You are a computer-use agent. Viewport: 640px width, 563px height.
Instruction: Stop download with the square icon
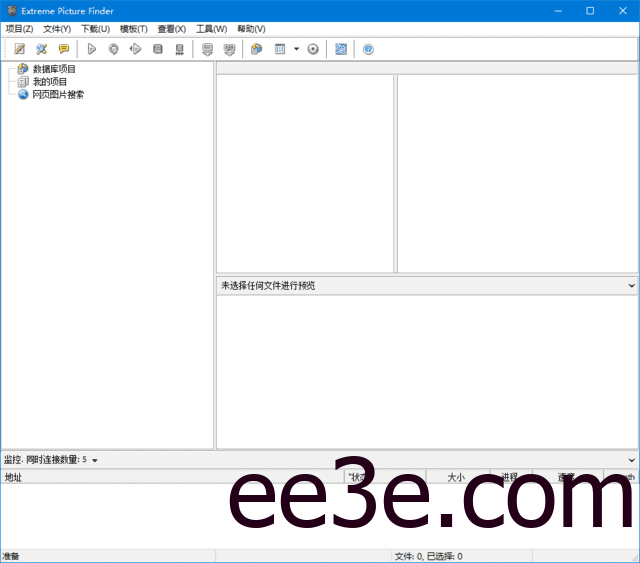[x=158, y=49]
